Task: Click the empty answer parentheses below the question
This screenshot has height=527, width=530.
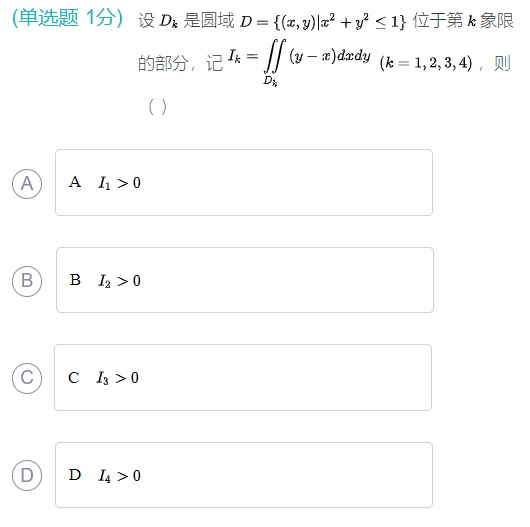Action: pyautogui.click(x=158, y=107)
